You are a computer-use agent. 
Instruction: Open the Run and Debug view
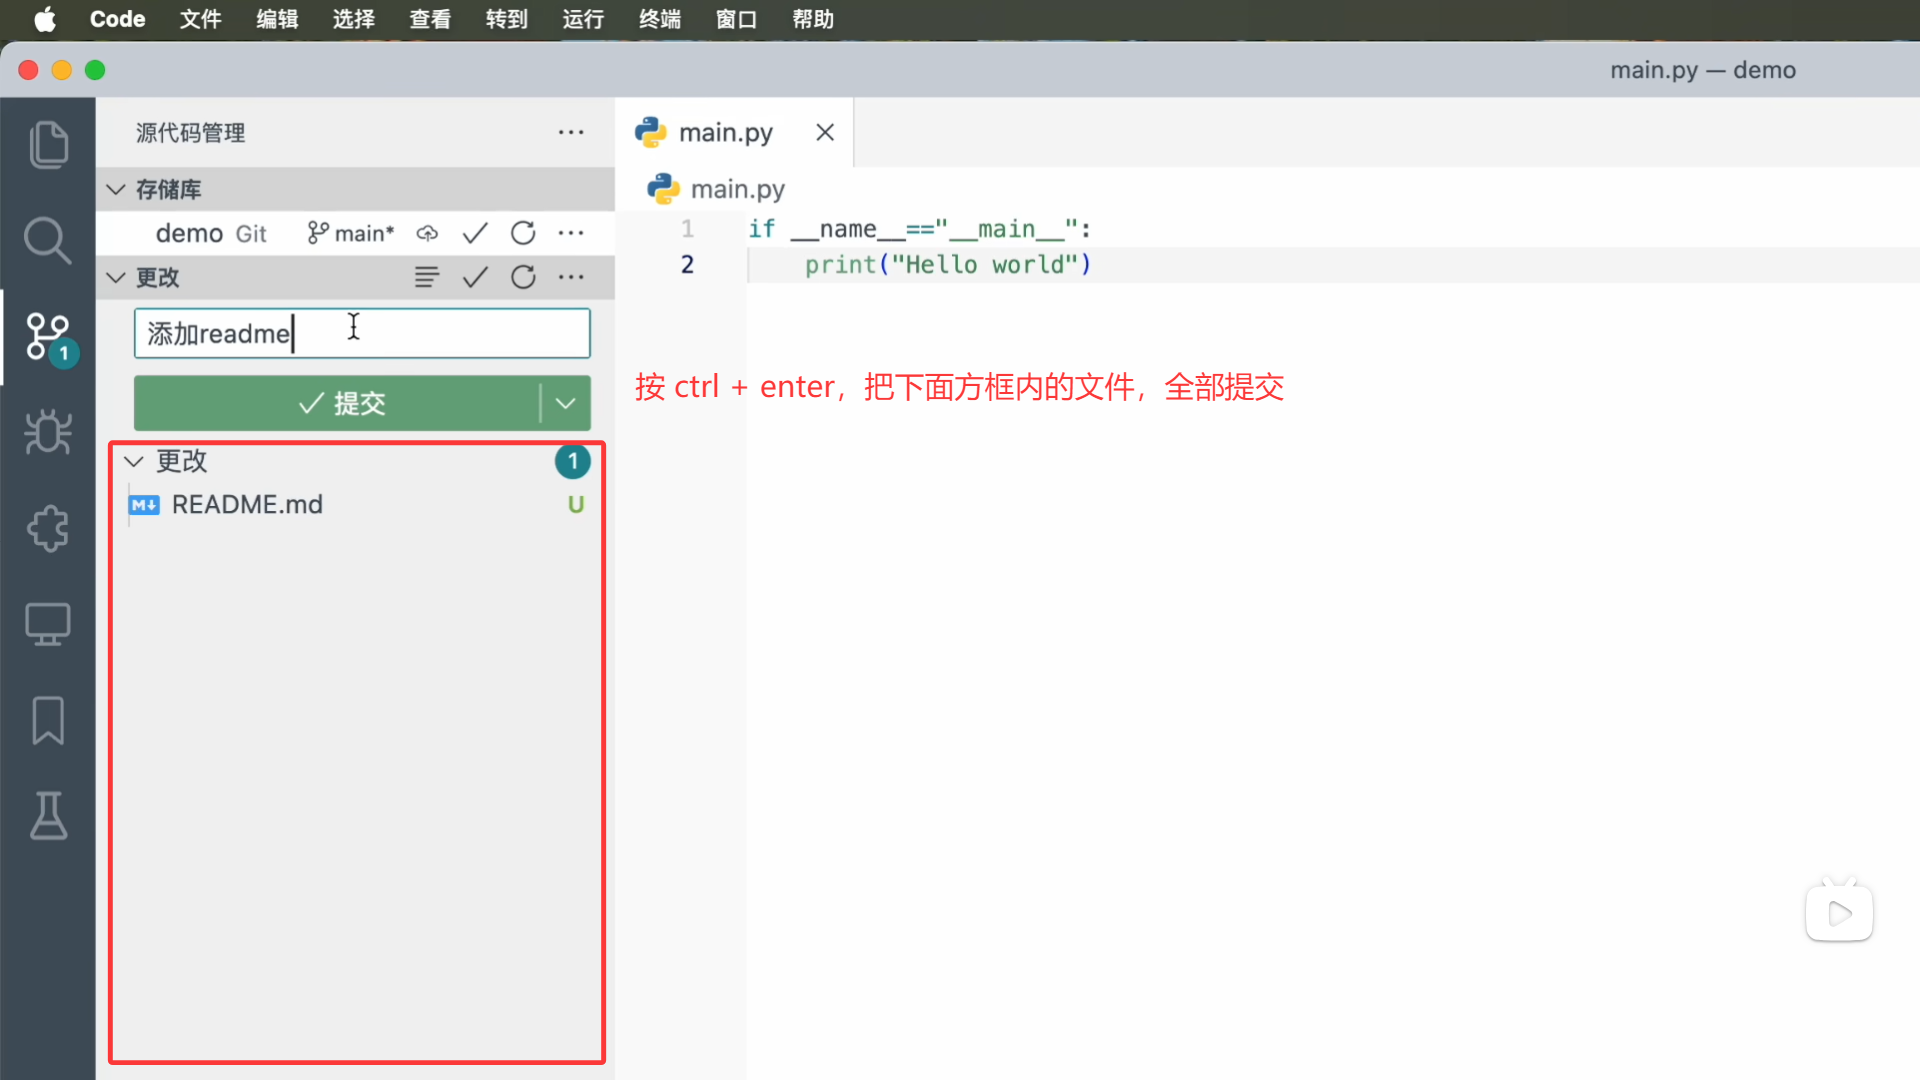[48, 432]
